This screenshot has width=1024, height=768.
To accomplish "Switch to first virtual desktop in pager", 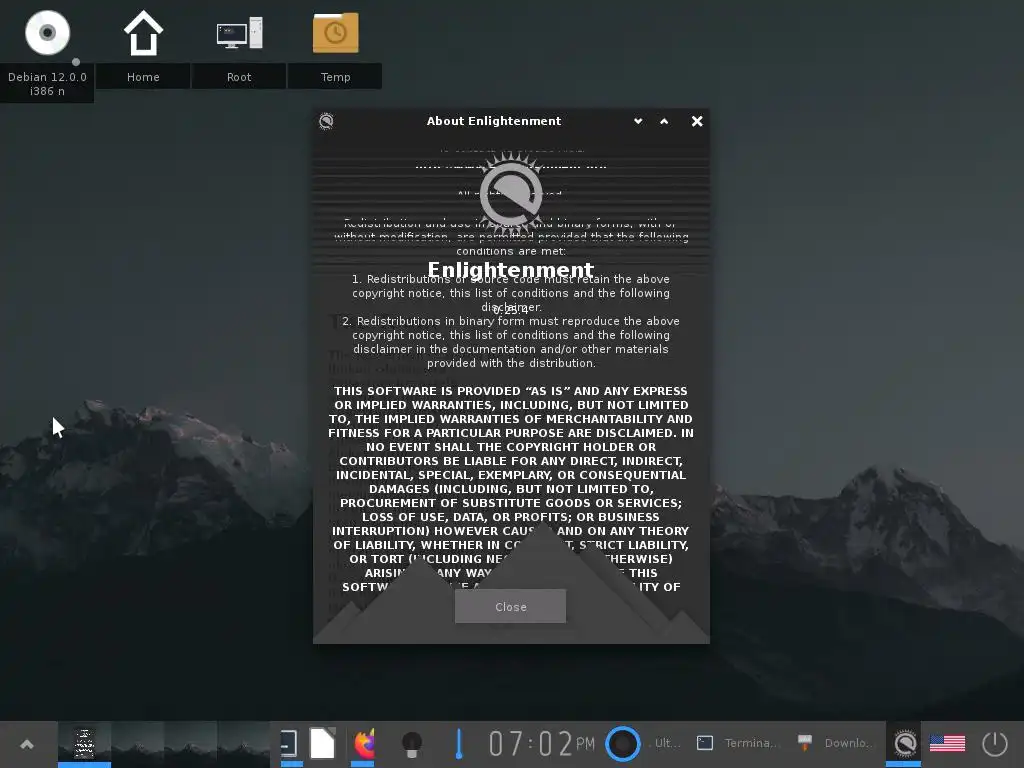I will [84, 743].
